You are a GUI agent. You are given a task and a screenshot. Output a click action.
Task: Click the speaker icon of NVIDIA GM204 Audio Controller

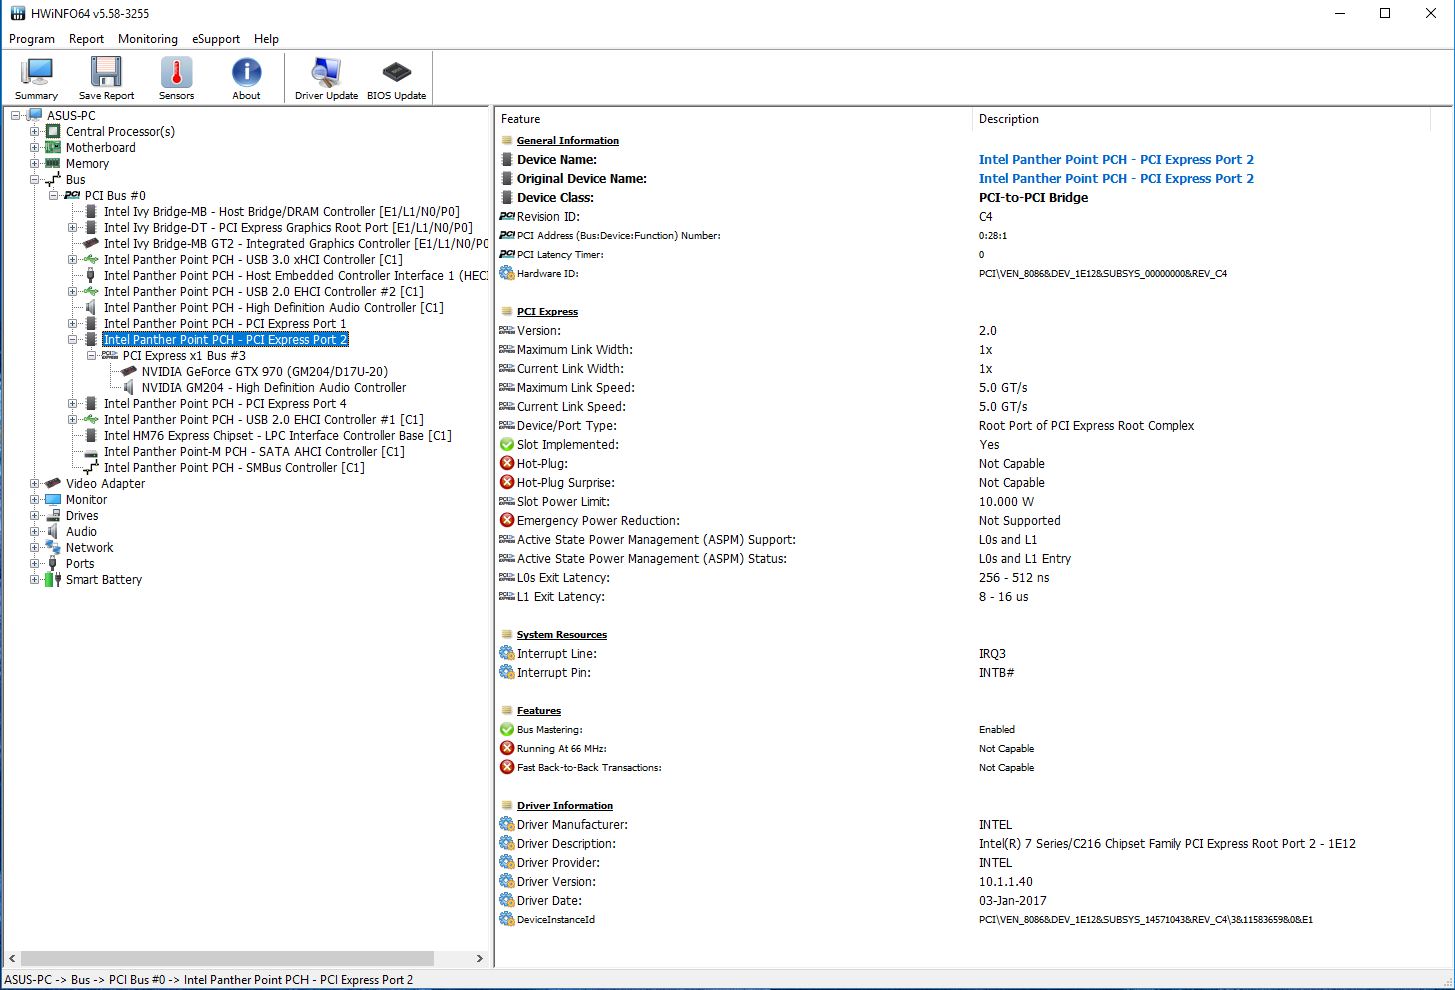tap(129, 387)
